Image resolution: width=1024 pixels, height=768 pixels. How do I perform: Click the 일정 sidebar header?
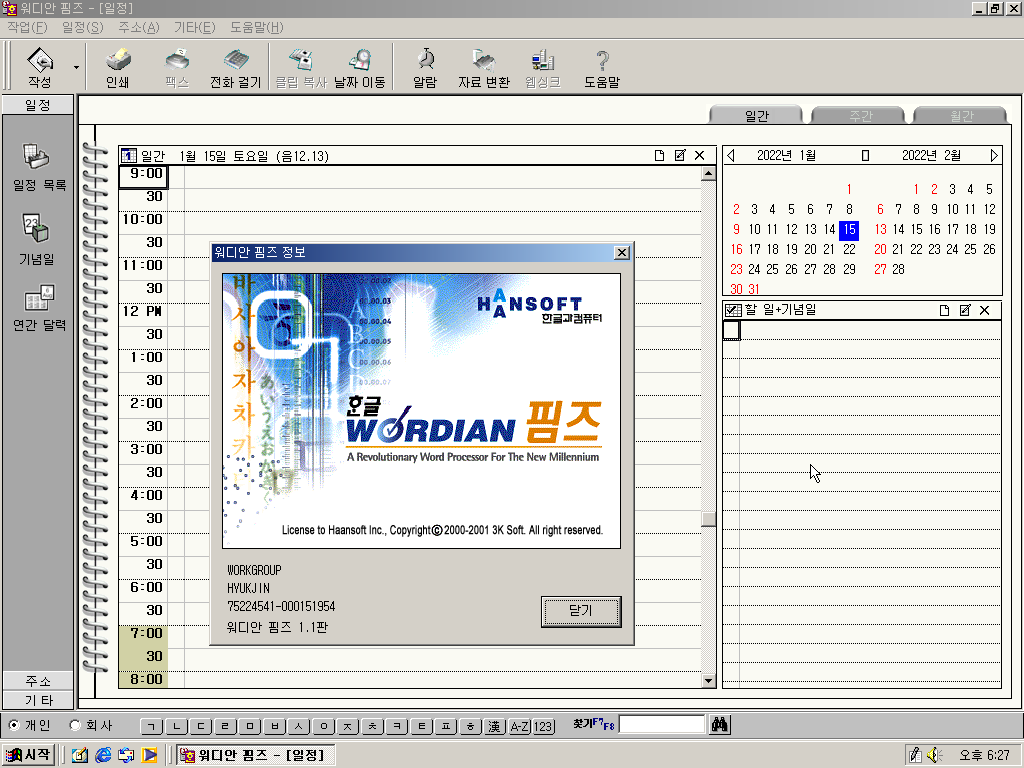[38, 105]
